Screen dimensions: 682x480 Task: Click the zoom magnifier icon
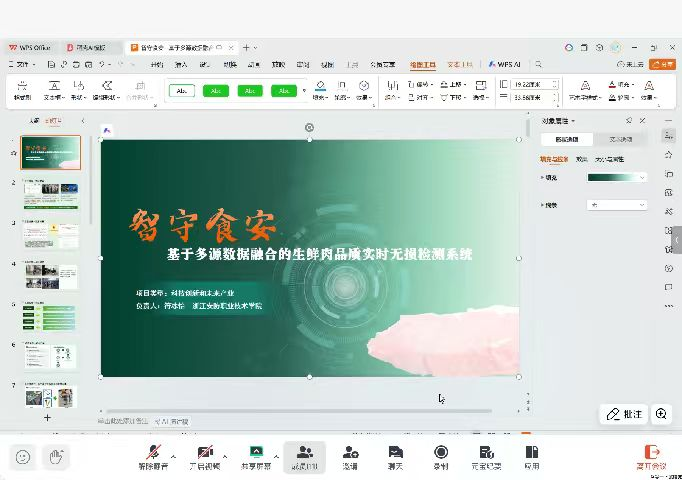click(x=661, y=414)
